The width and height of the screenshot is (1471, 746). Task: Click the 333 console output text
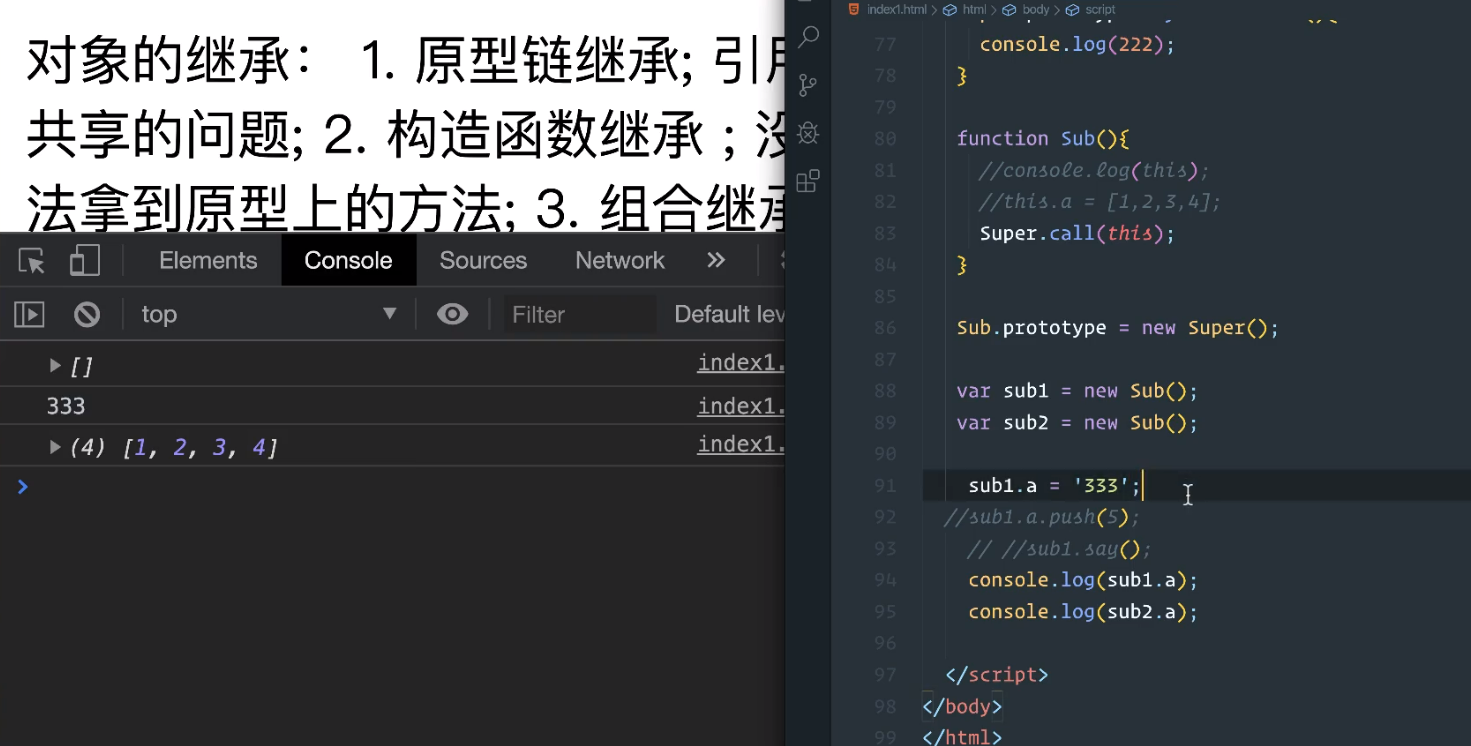(66, 406)
